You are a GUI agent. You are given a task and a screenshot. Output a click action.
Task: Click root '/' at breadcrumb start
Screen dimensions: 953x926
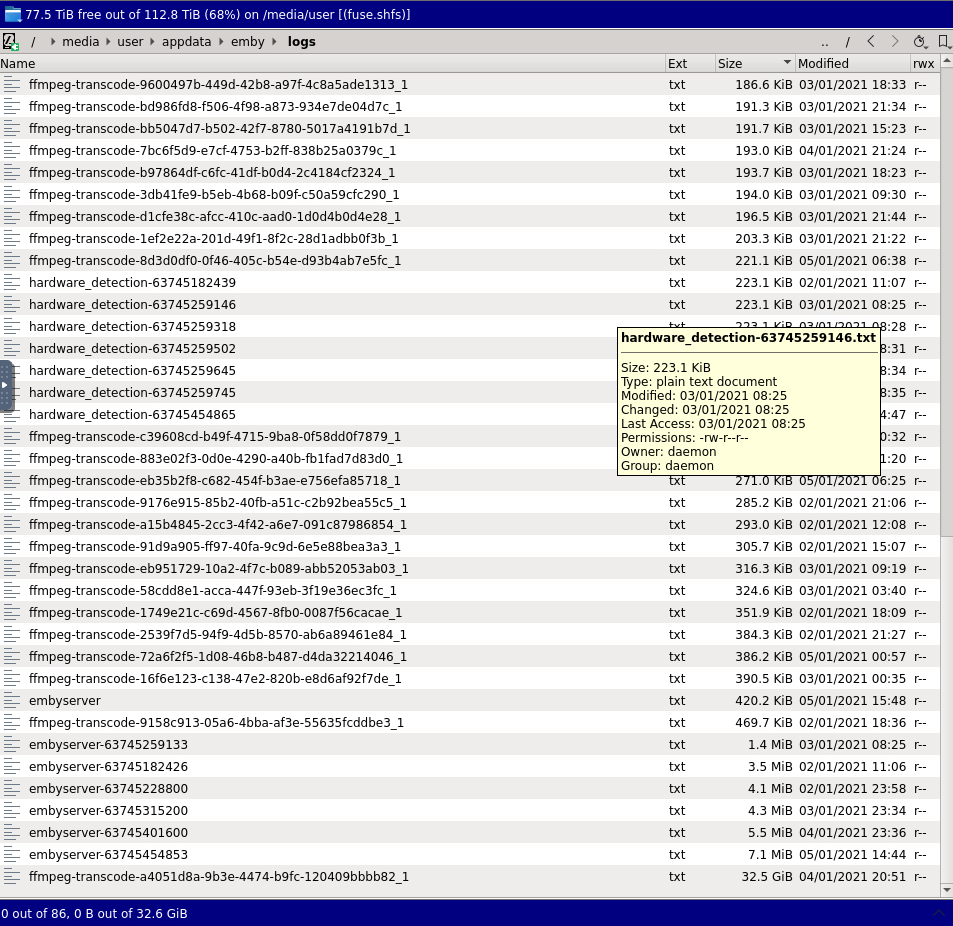(x=33, y=41)
